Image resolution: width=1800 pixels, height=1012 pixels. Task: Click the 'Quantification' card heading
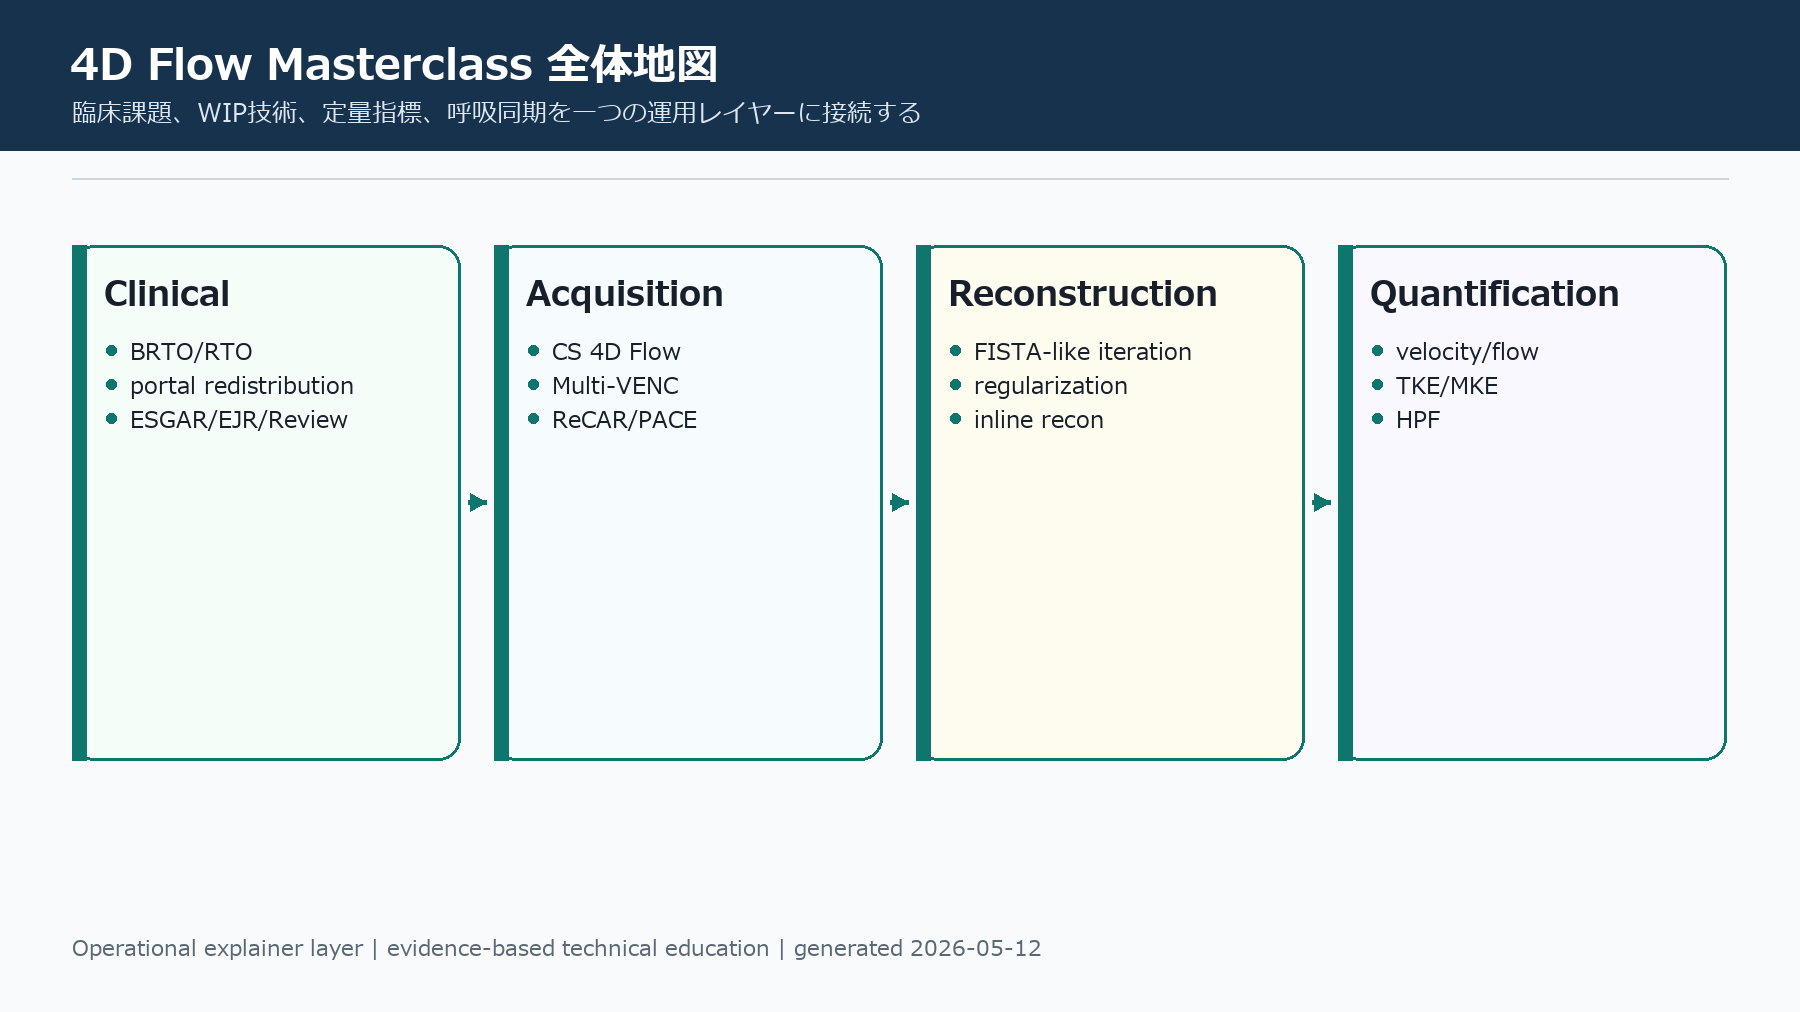coord(1495,294)
